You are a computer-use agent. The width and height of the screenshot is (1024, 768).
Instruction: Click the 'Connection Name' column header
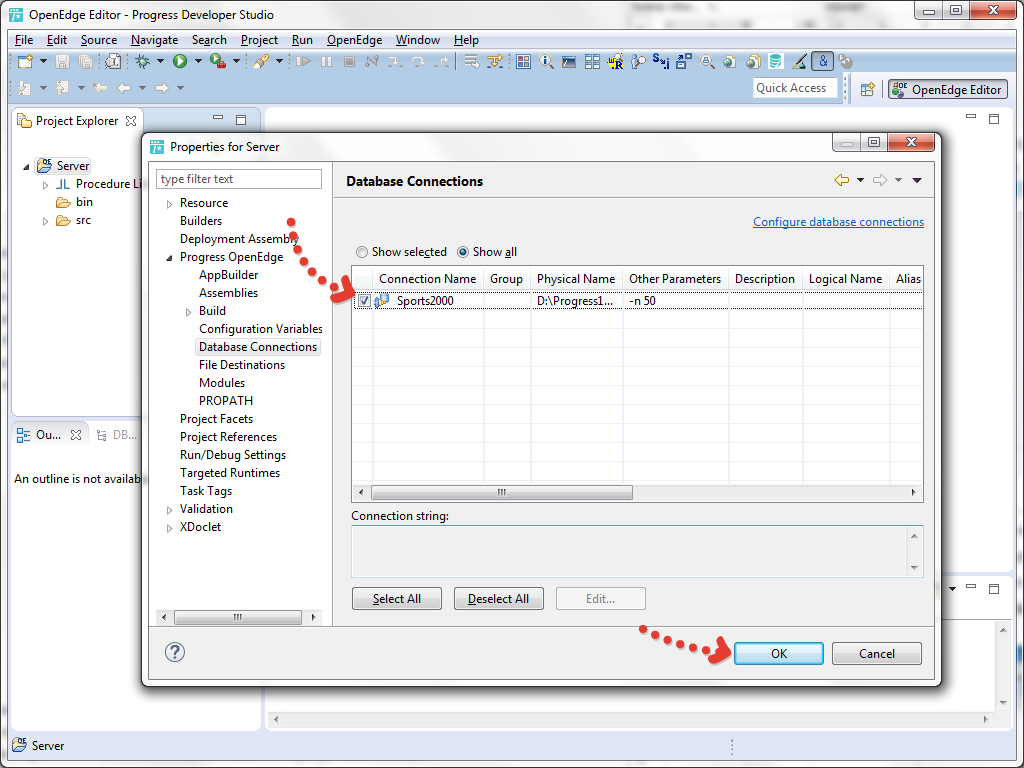428,279
